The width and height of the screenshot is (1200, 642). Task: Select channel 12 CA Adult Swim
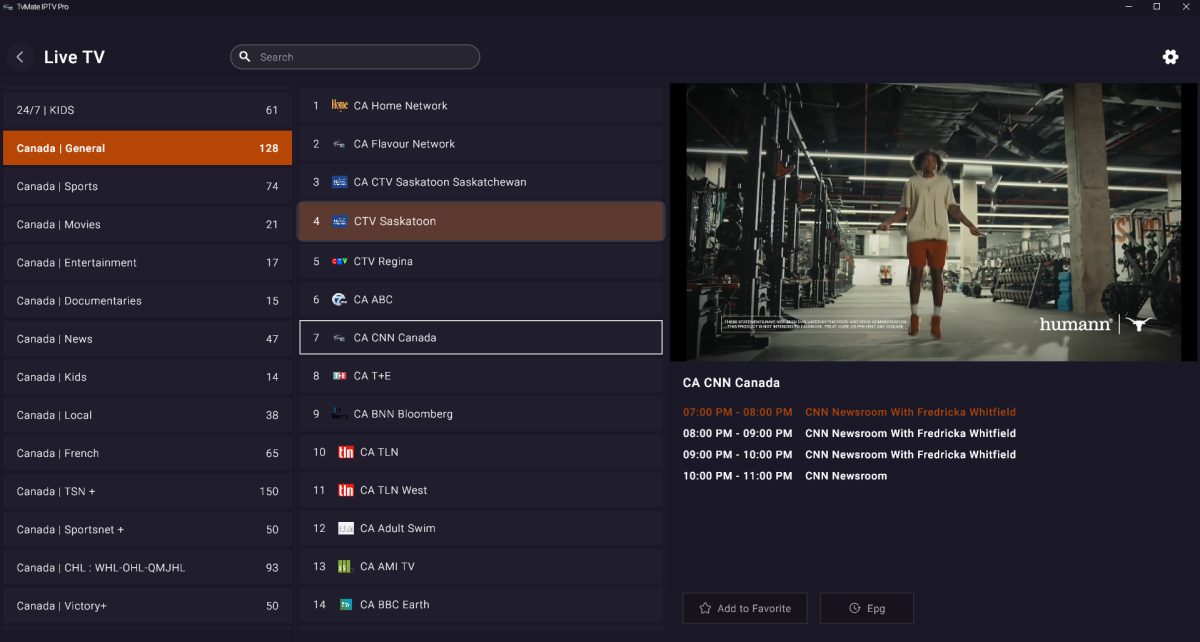pos(480,529)
